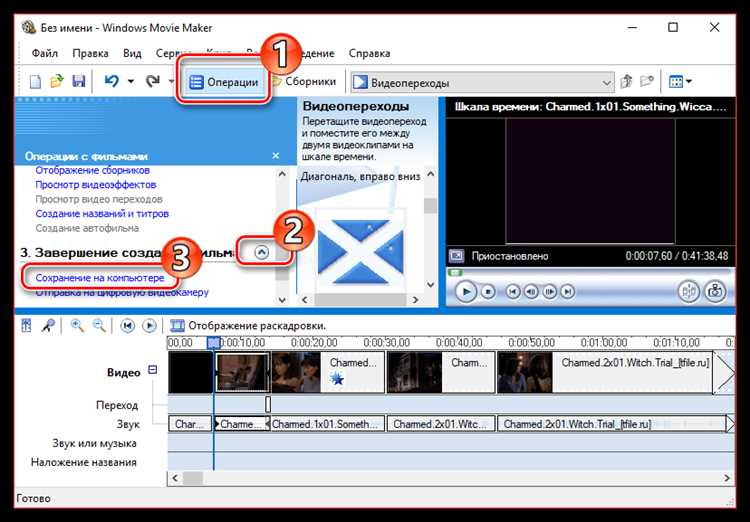Toggle the Сборники collections button
This screenshot has height=522, width=750.
pos(305,82)
